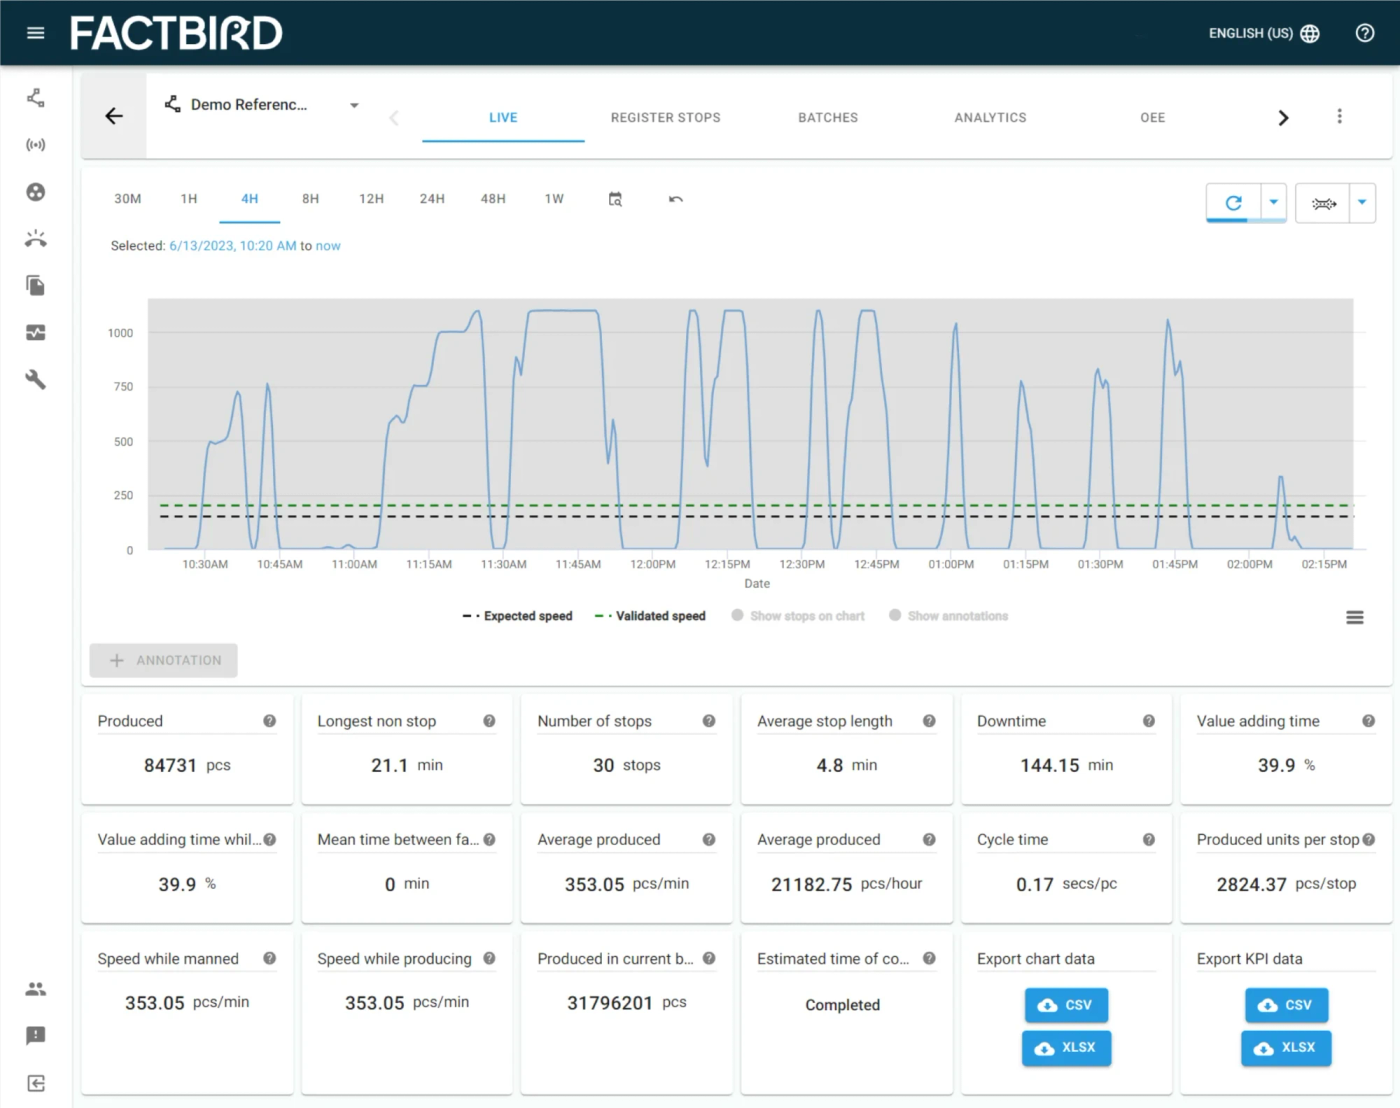1400x1108 pixels.
Task: Open the sensor view dropdown arrow
Action: click(1362, 203)
